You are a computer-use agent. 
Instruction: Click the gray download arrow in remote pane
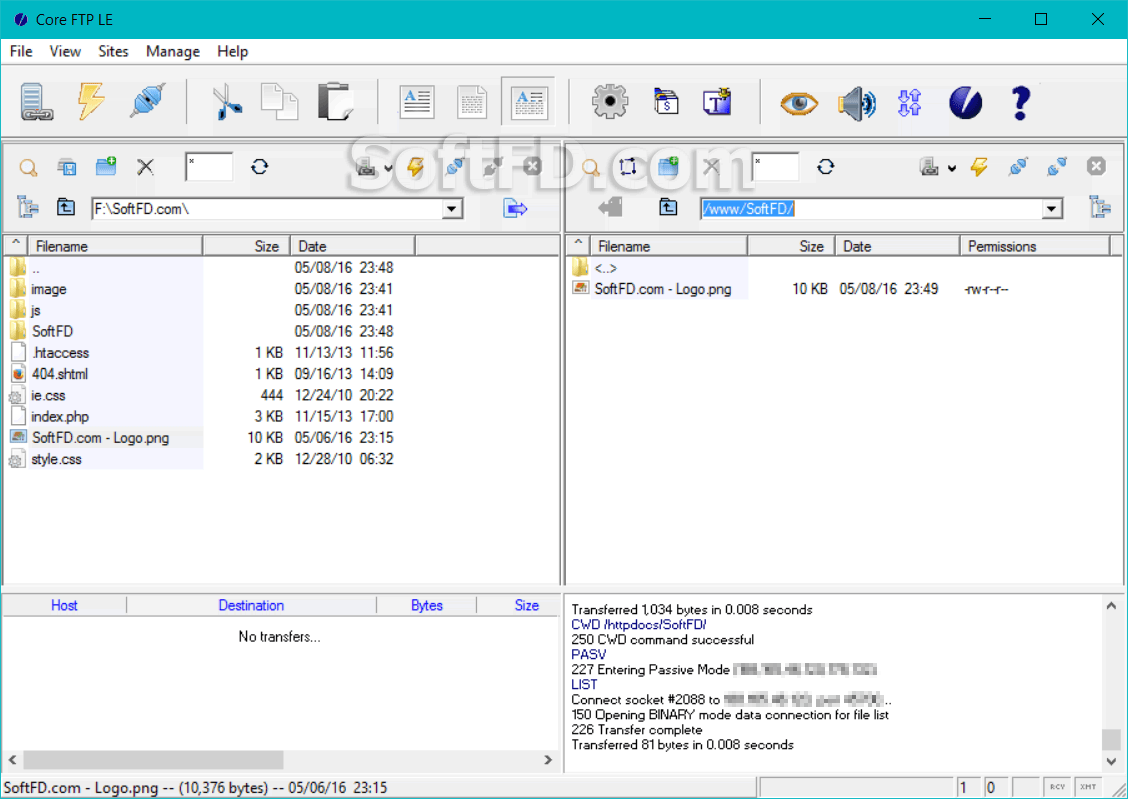click(x=610, y=208)
